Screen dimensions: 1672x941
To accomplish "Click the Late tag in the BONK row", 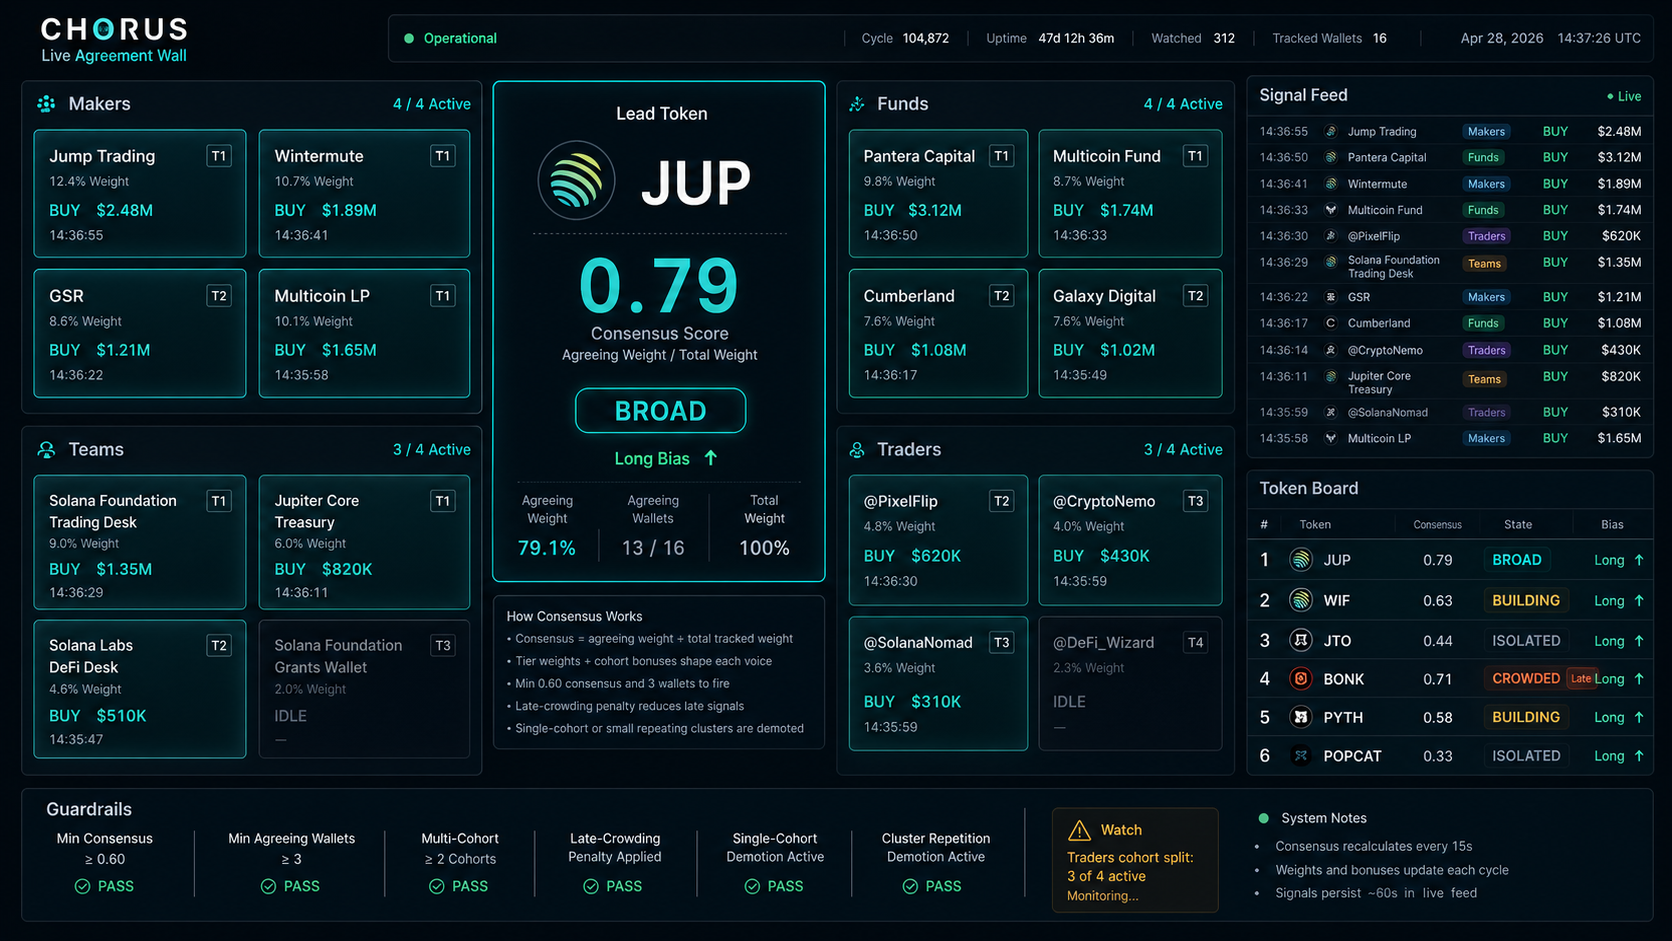I will pos(1581,678).
